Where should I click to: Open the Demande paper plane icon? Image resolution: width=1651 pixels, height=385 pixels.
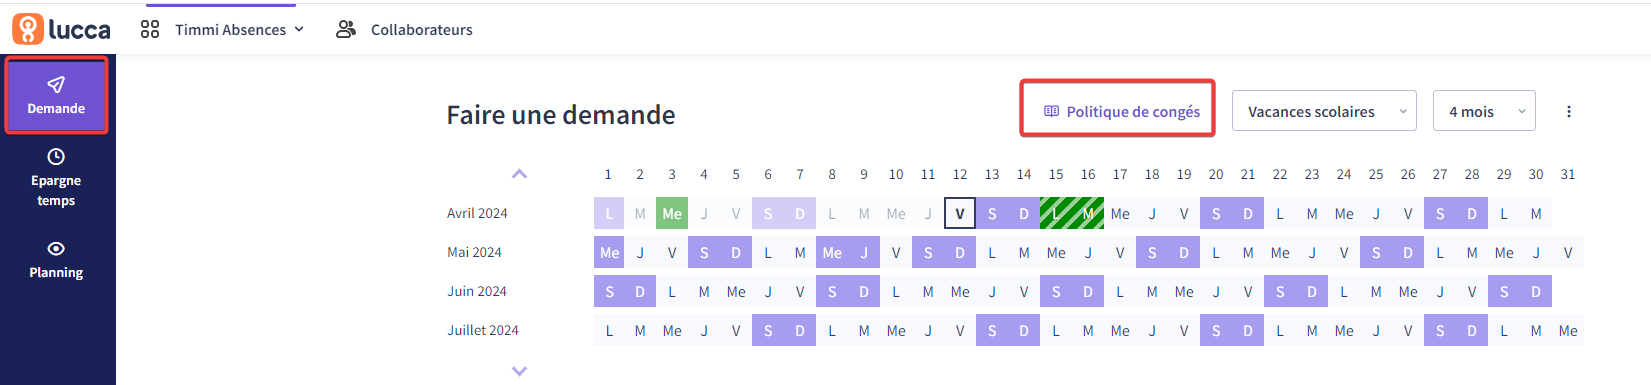pyautogui.click(x=56, y=85)
